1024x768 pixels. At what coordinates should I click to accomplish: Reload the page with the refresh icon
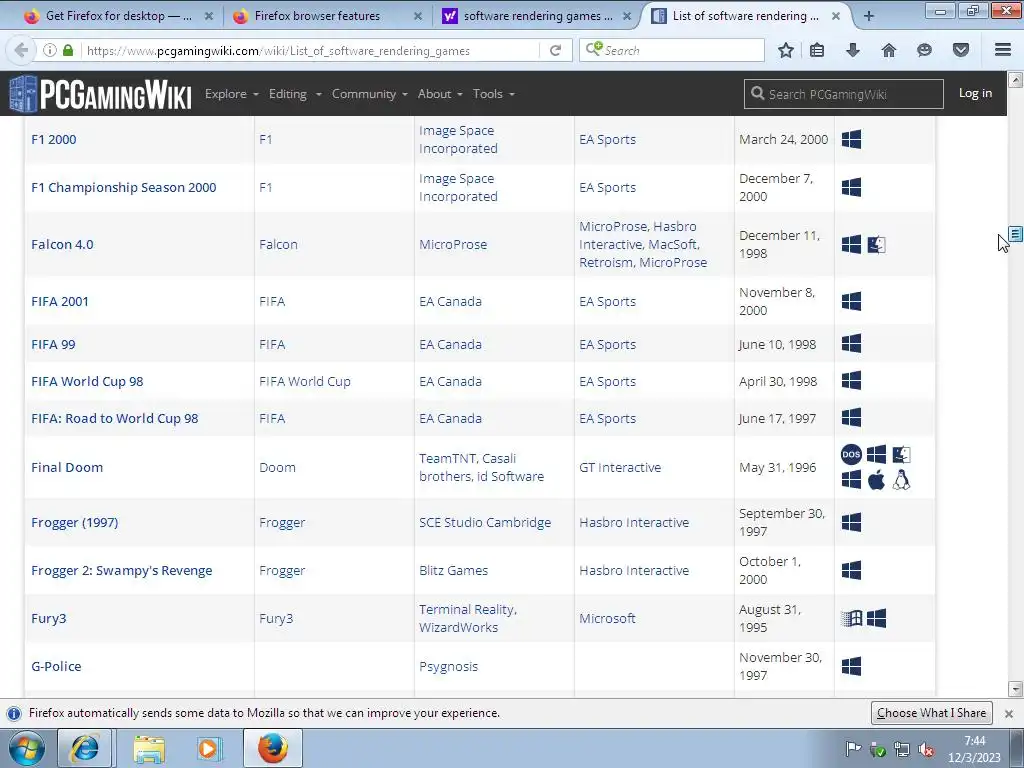click(x=555, y=50)
